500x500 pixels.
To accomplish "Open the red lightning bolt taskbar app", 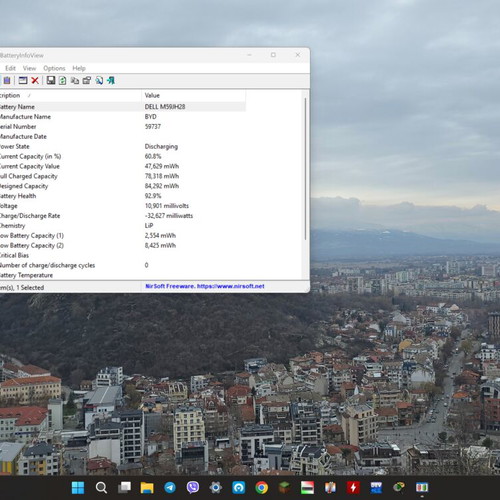I will [353, 488].
